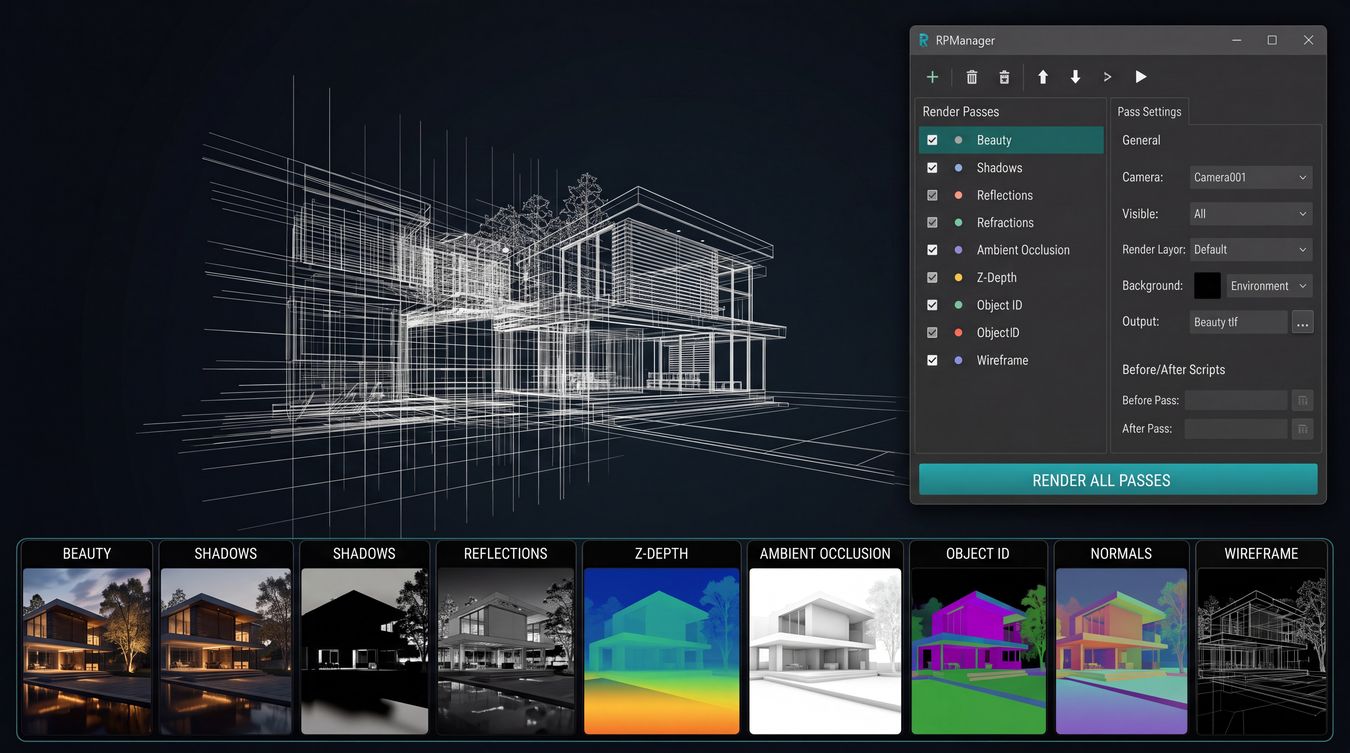Click the thin chevron arrow in toolbar
Image resolution: width=1350 pixels, height=753 pixels.
pyautogui.click(x=1107, y=77)
